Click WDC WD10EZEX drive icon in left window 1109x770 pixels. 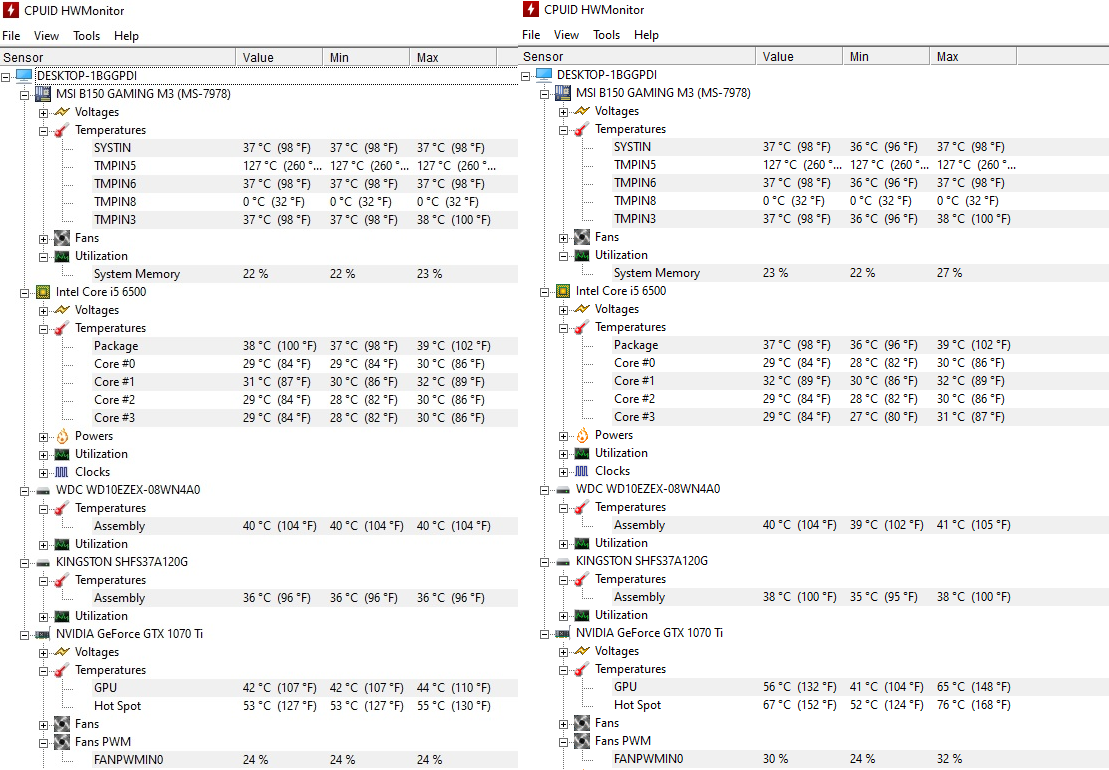(43, 490)
